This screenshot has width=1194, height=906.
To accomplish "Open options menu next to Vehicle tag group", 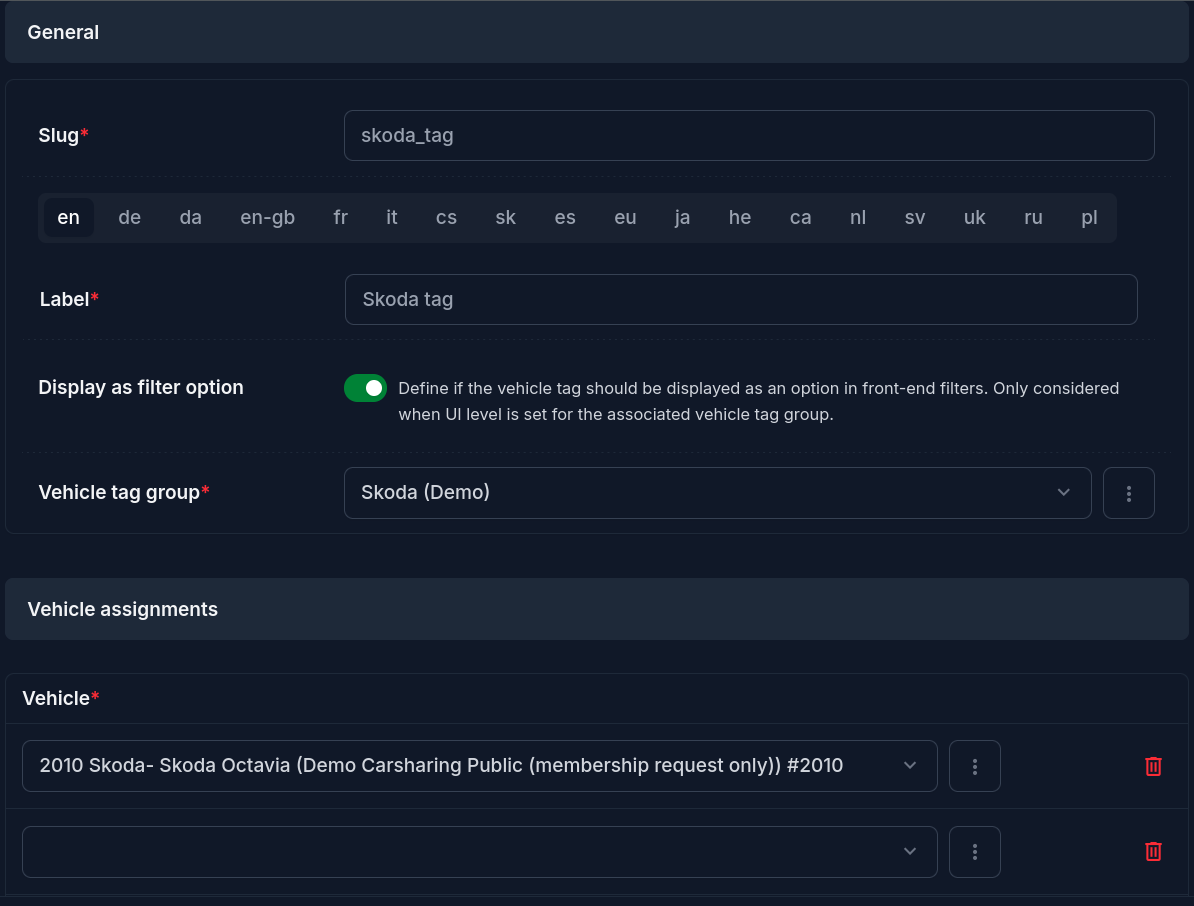I will (x=1129, y=493).
